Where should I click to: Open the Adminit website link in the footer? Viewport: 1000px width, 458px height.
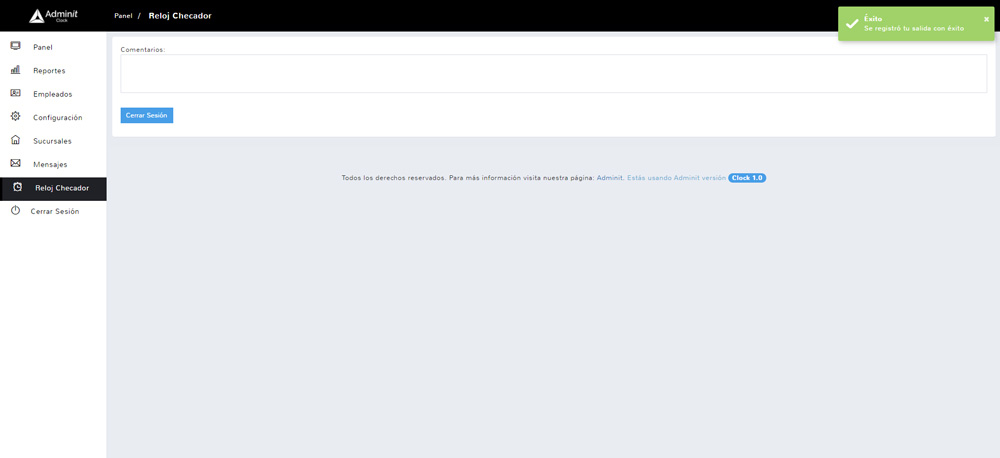609,178
